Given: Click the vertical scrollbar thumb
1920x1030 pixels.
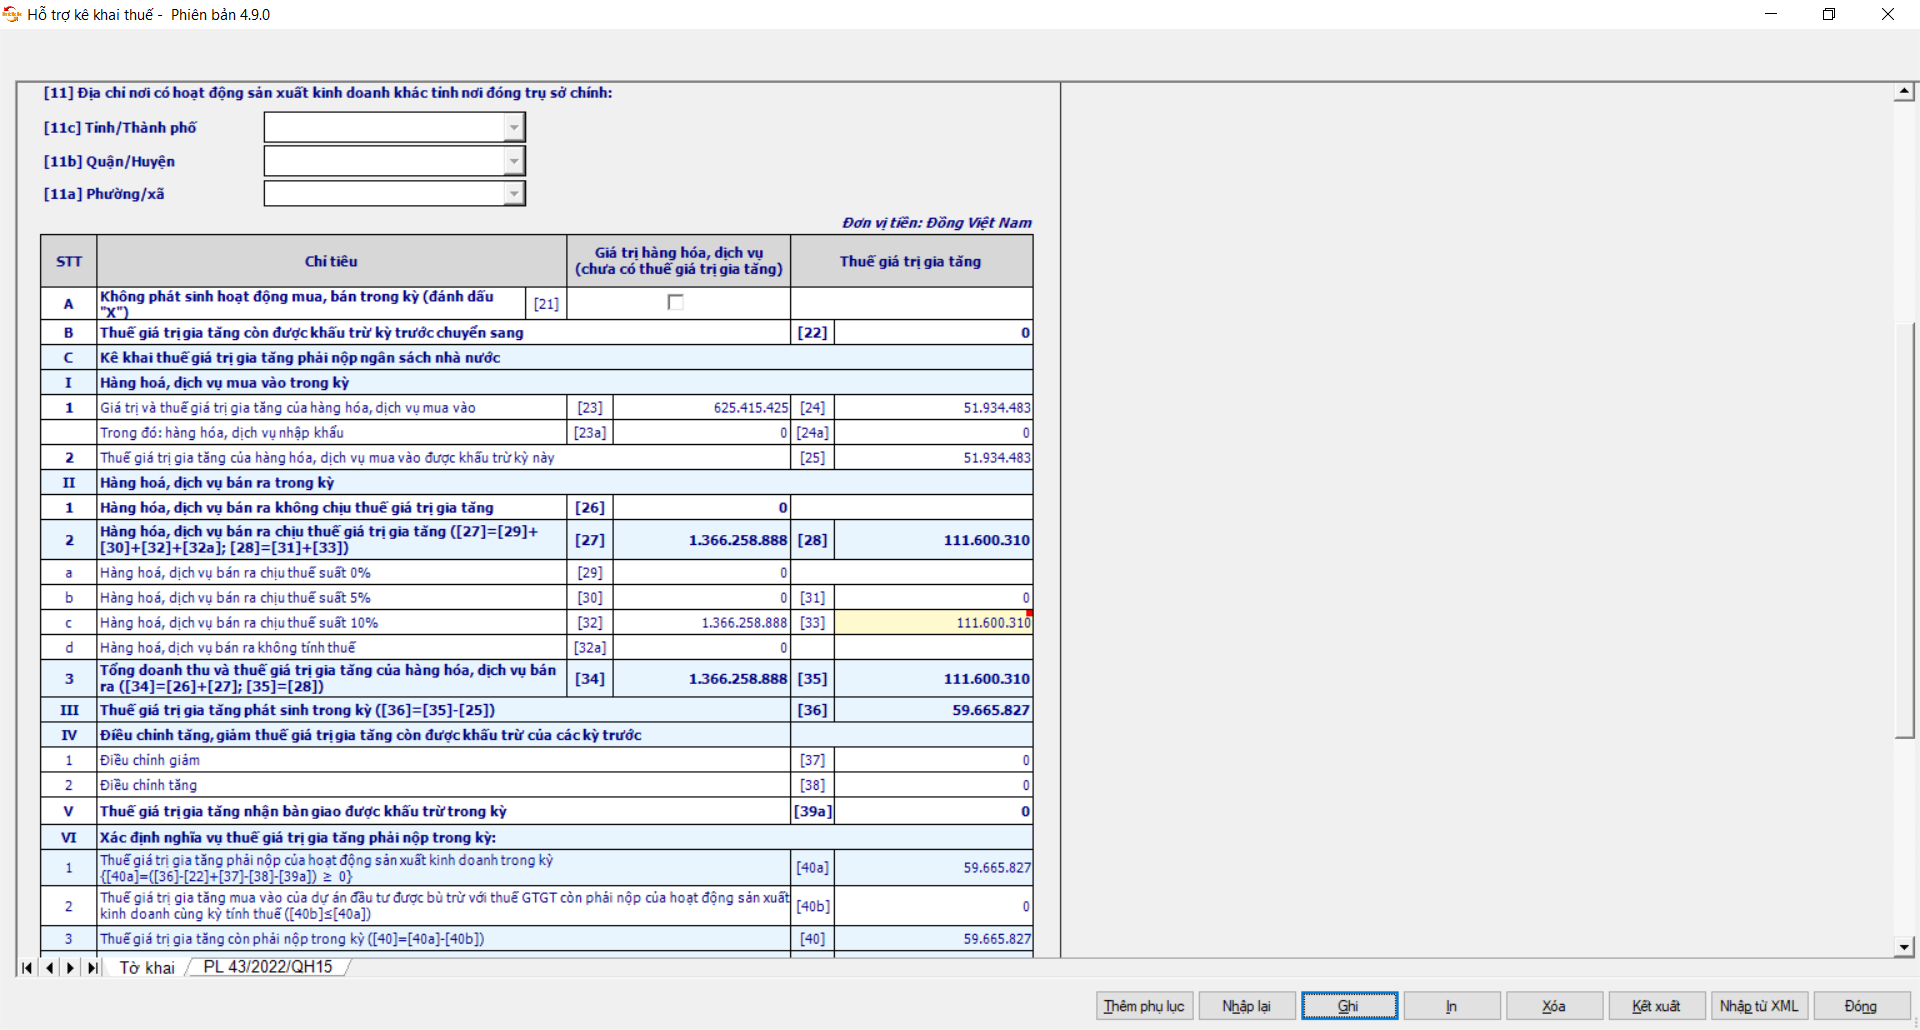Looking at the screenshot, I should click(x=1904, y=530).
